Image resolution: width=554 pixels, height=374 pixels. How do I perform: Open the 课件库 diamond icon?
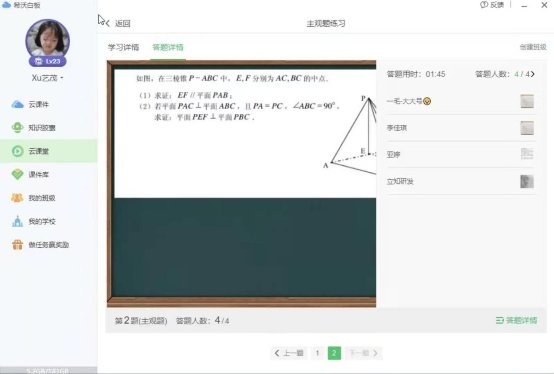pyautogui.click(x=17, y=174)
